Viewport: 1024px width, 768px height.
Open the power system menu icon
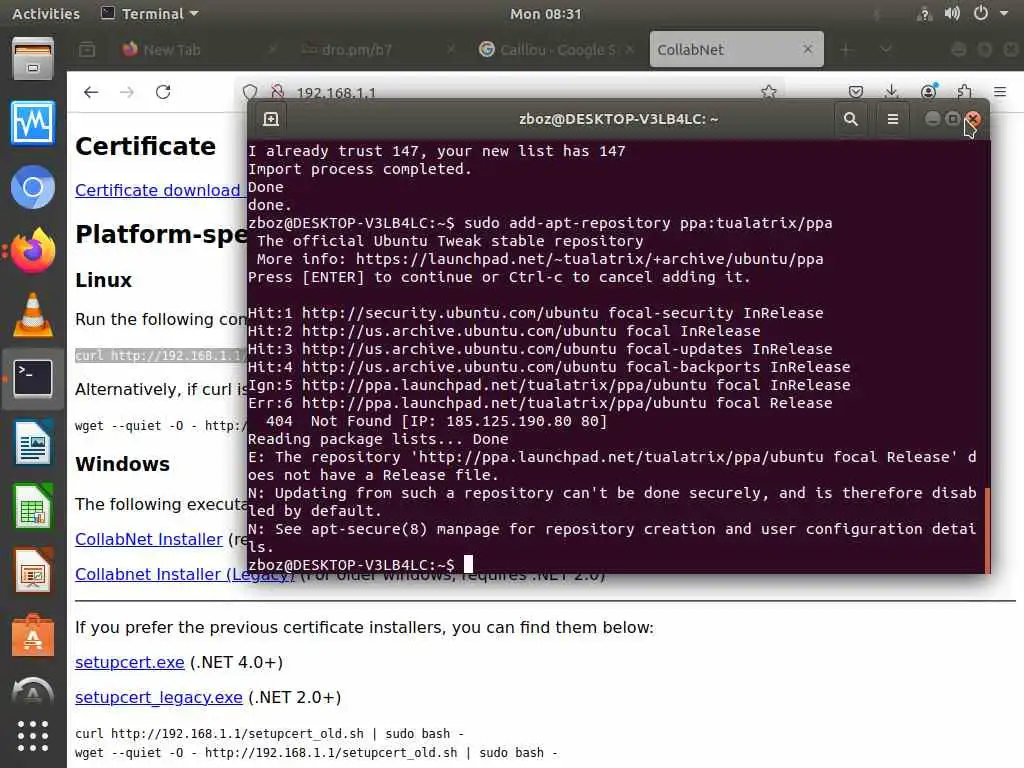tap(981, 13)
